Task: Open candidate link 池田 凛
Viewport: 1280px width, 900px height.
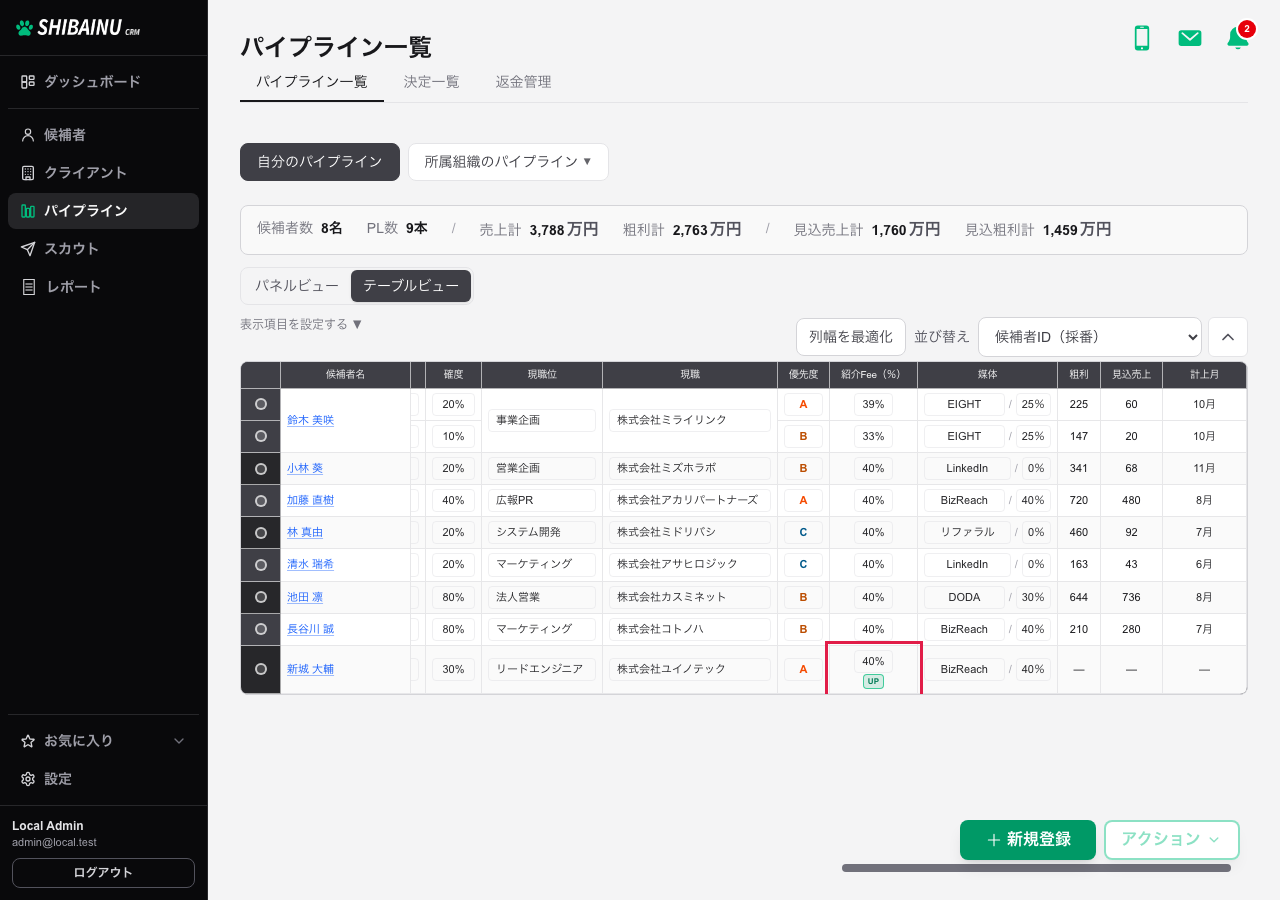Action: (305, 597)
